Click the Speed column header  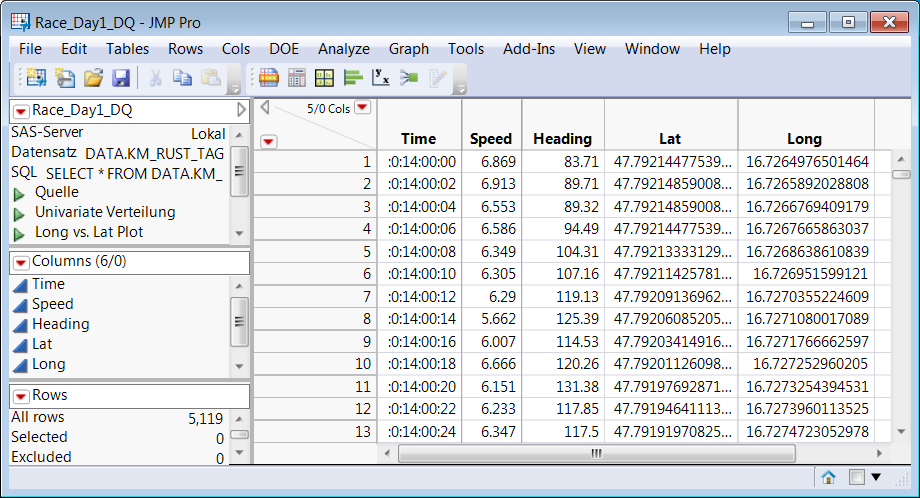coord(491,139)
